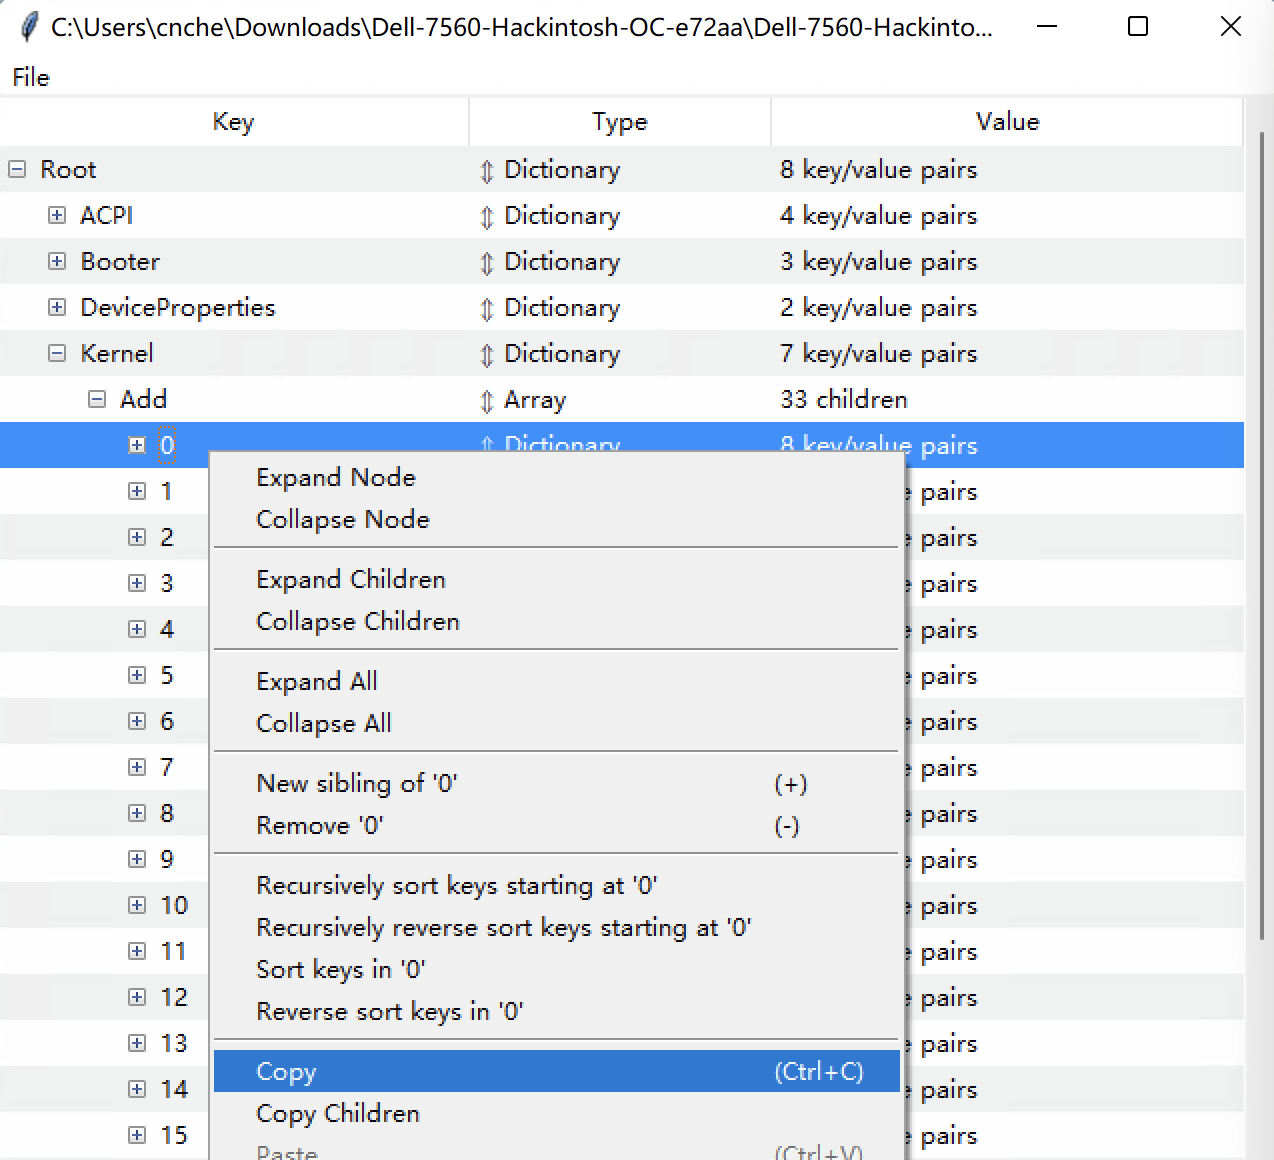The image size is (1274, 1160).
Task: Change type arrows for Kernel Dictionary
Action: click(487, 355)
